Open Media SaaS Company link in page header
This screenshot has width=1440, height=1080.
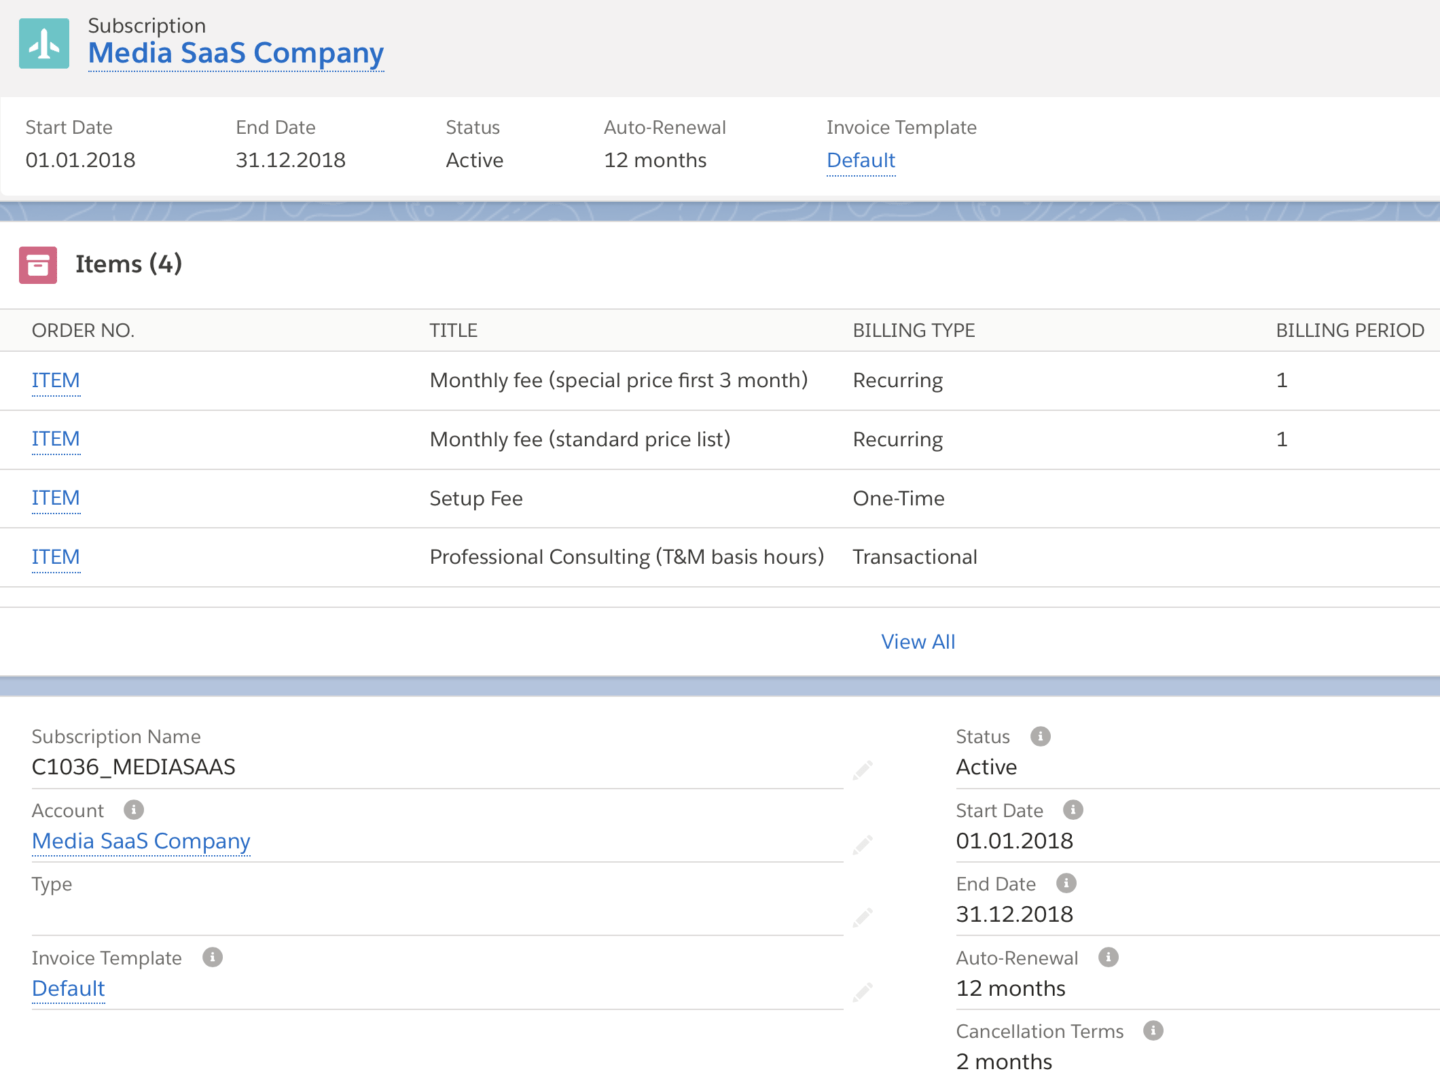[x=236, y=53]
